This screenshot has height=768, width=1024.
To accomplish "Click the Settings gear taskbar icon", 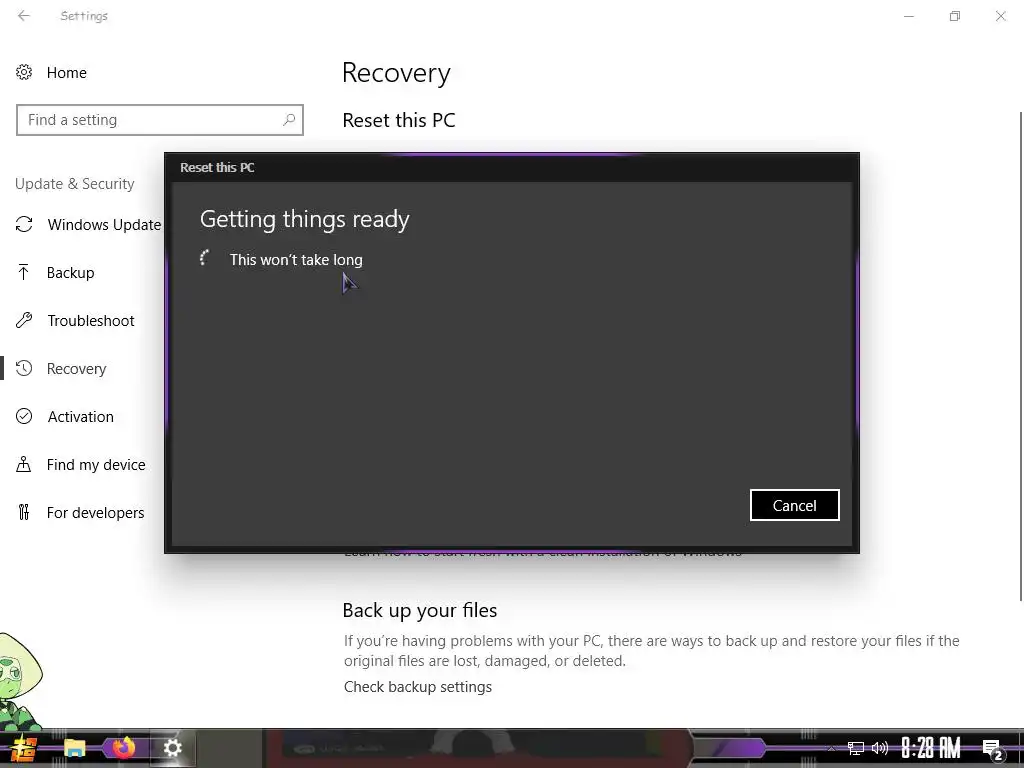I will [172, 748].
